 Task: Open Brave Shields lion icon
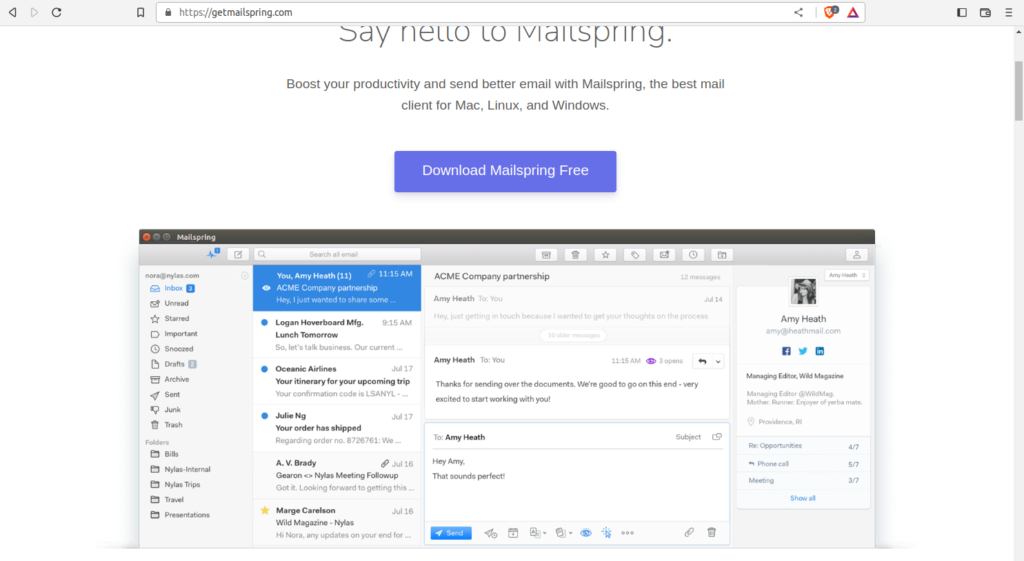(x=830, y=12)
